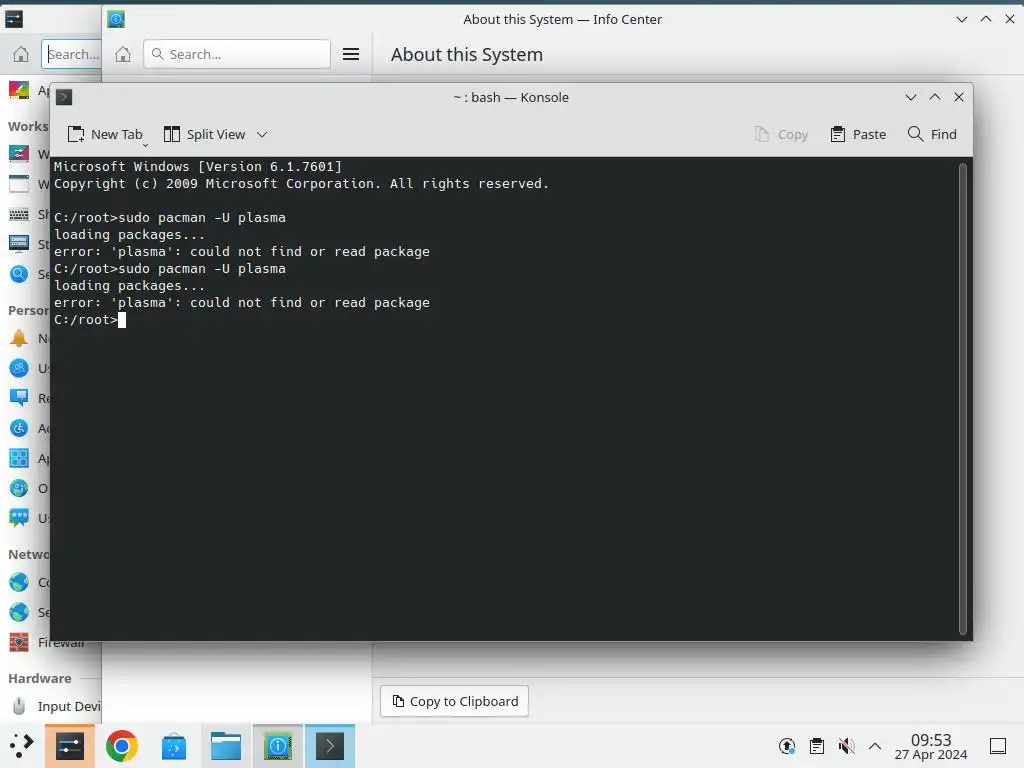Open Startup and Shutdown icon in sidebar

19,244
